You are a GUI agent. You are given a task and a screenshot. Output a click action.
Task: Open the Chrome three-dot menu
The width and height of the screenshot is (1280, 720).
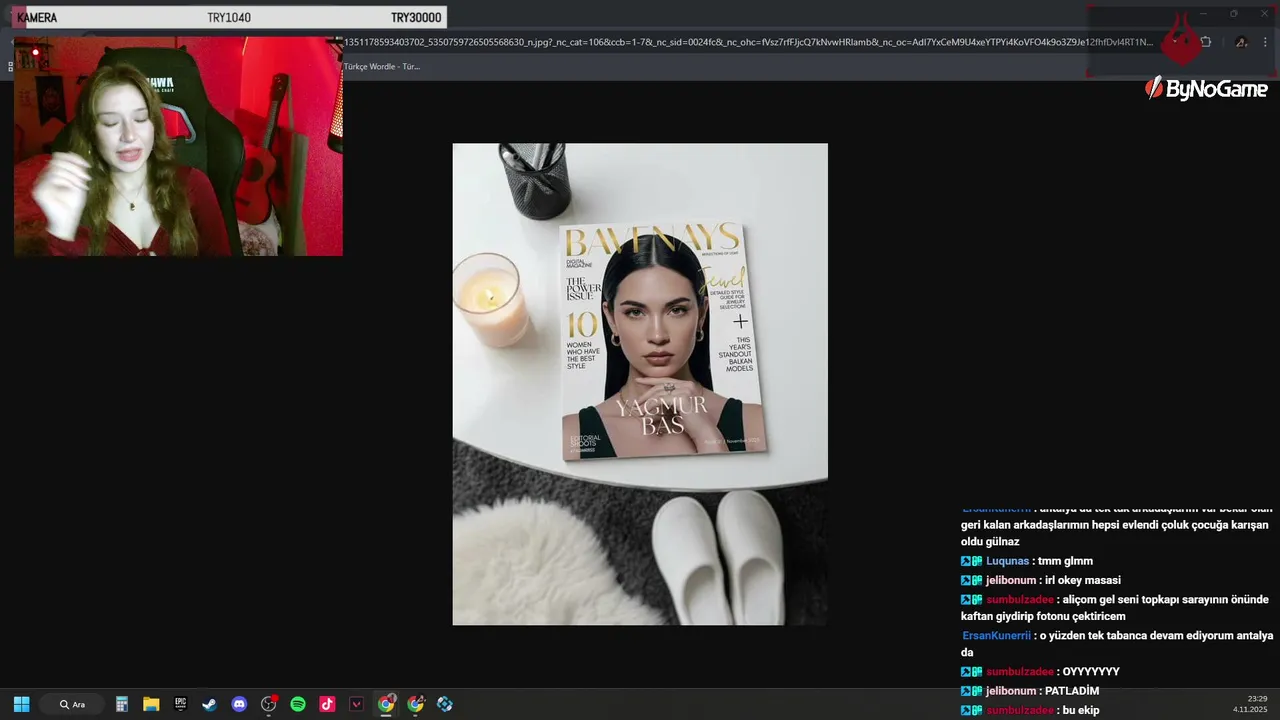click(1266, 42)
